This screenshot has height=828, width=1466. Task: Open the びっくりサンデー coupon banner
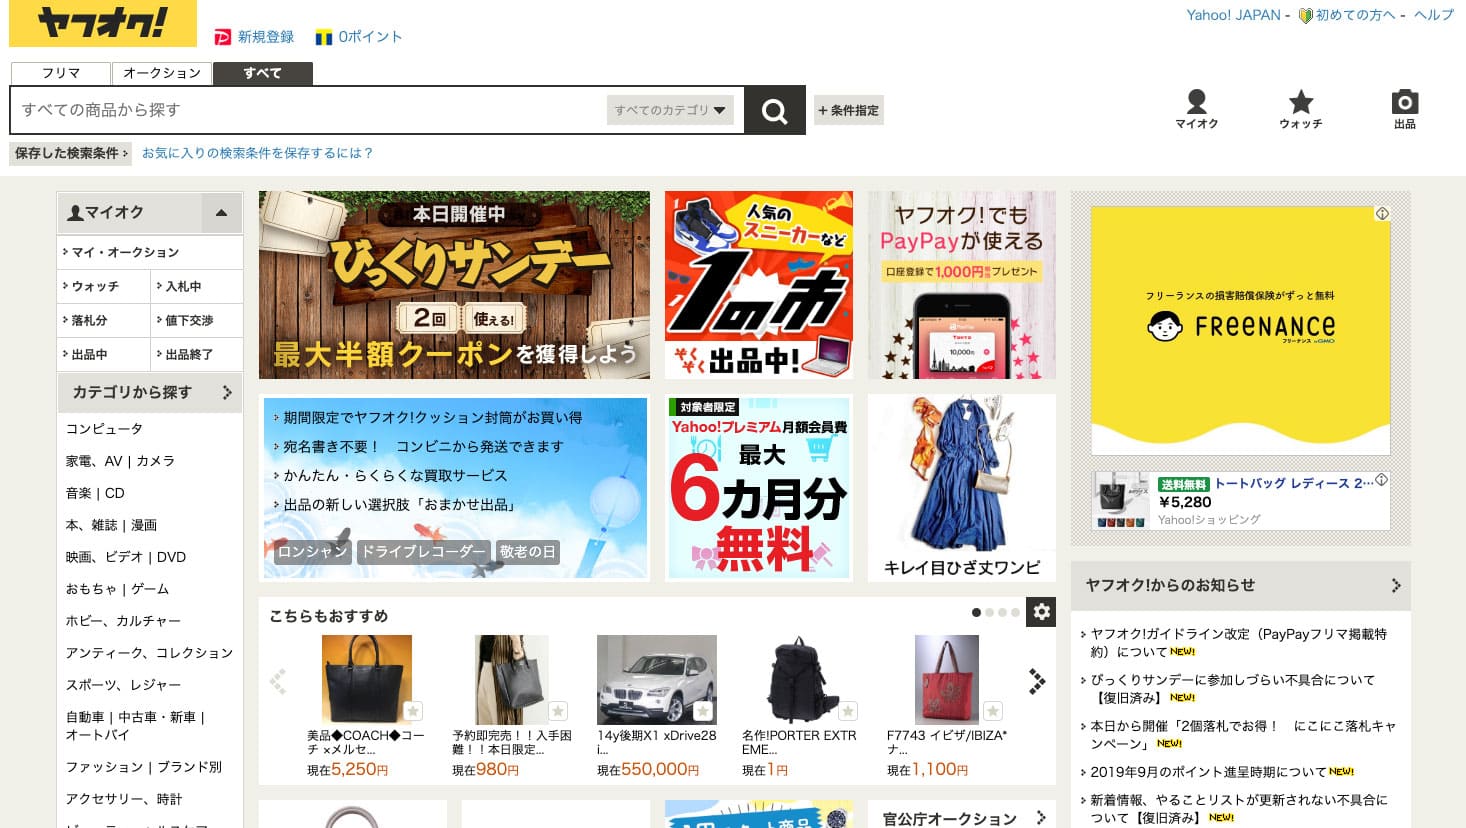pyautogui.click(x=454, y=285)
